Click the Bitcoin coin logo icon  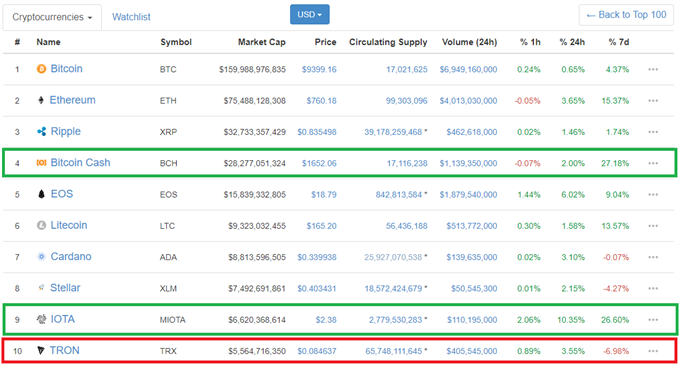tap(41, 69)
